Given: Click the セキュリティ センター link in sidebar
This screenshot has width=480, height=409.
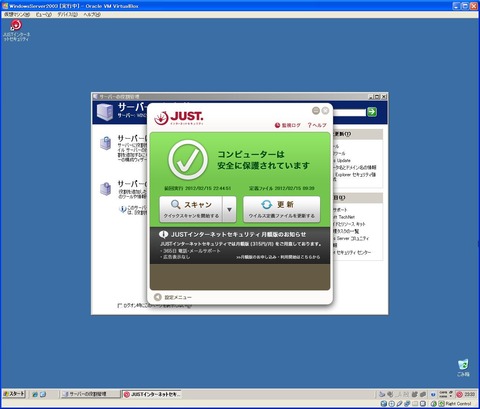Looking at the screenshot, I should tap(353, 252).
